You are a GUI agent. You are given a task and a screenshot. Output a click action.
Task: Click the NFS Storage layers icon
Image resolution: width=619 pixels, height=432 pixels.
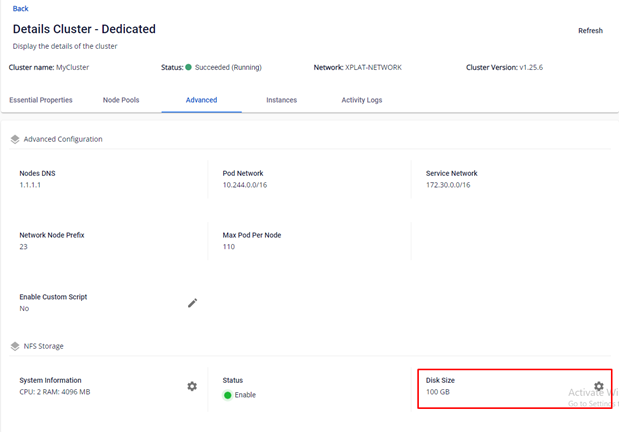click(15, 346)
